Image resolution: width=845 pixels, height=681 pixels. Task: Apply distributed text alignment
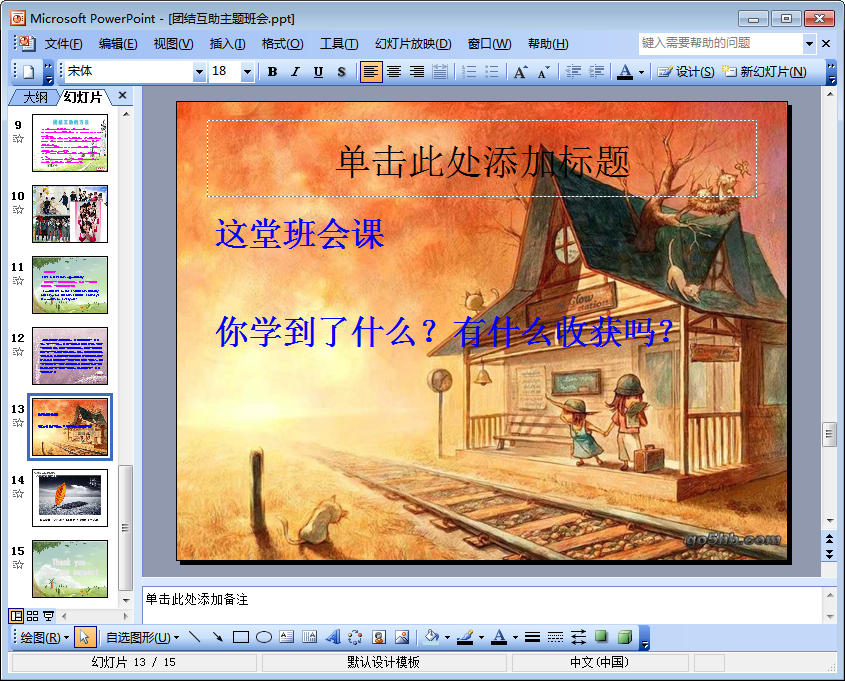click(x=440, y=72)
